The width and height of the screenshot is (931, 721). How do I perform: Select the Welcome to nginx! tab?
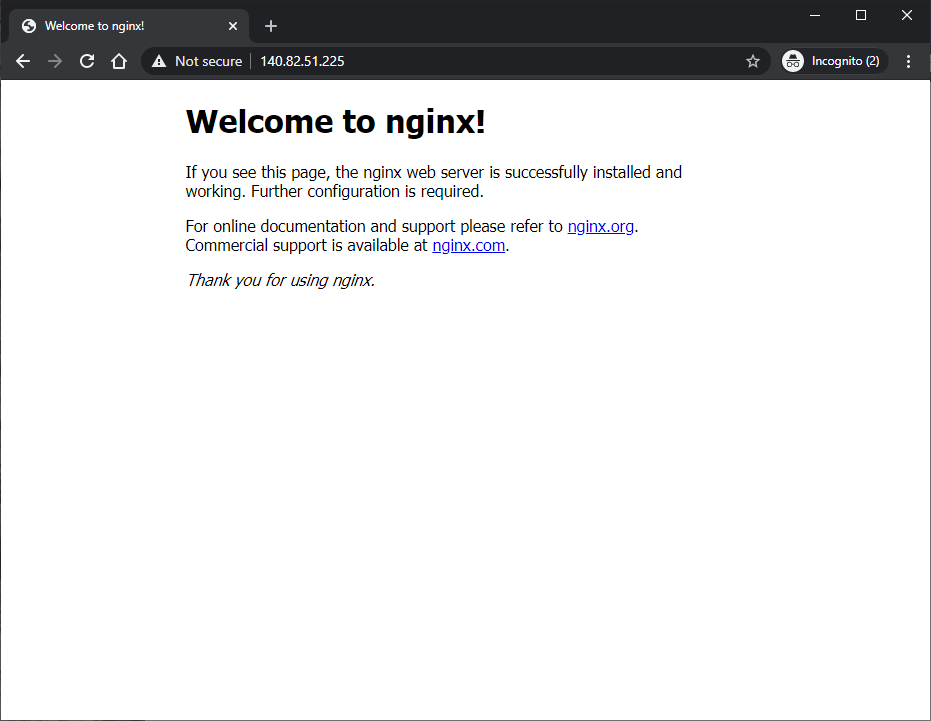pyautogui.click(x=128, y=26)
